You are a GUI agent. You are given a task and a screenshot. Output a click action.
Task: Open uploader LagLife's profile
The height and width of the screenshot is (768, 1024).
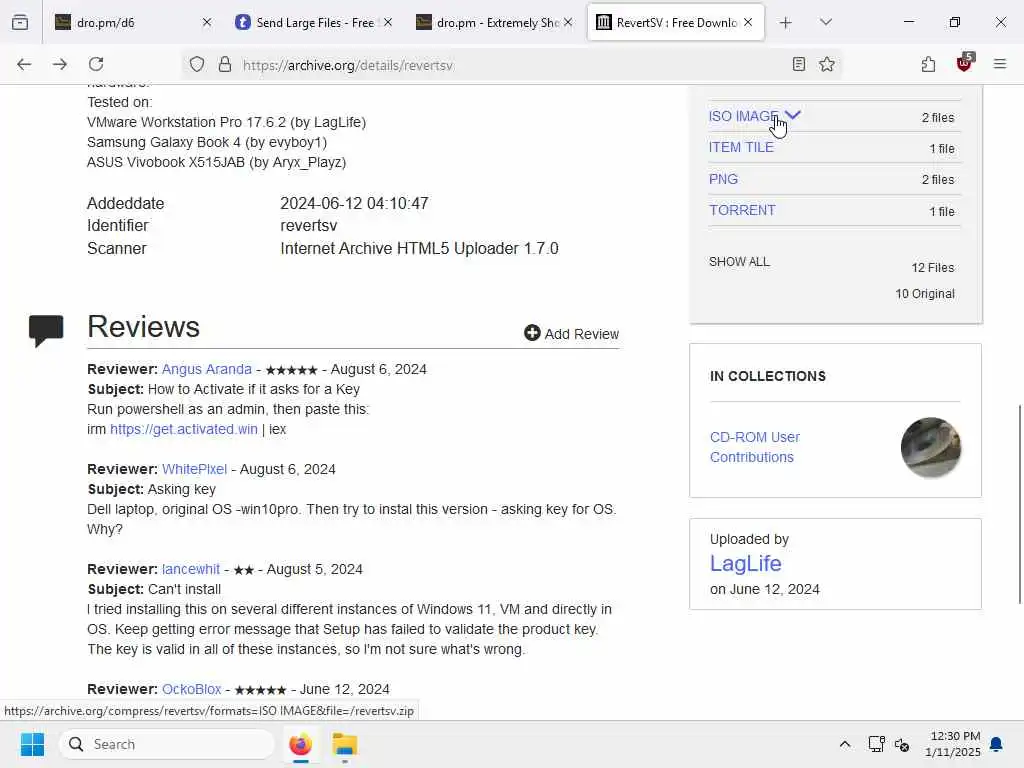click(x=745, y=563)
